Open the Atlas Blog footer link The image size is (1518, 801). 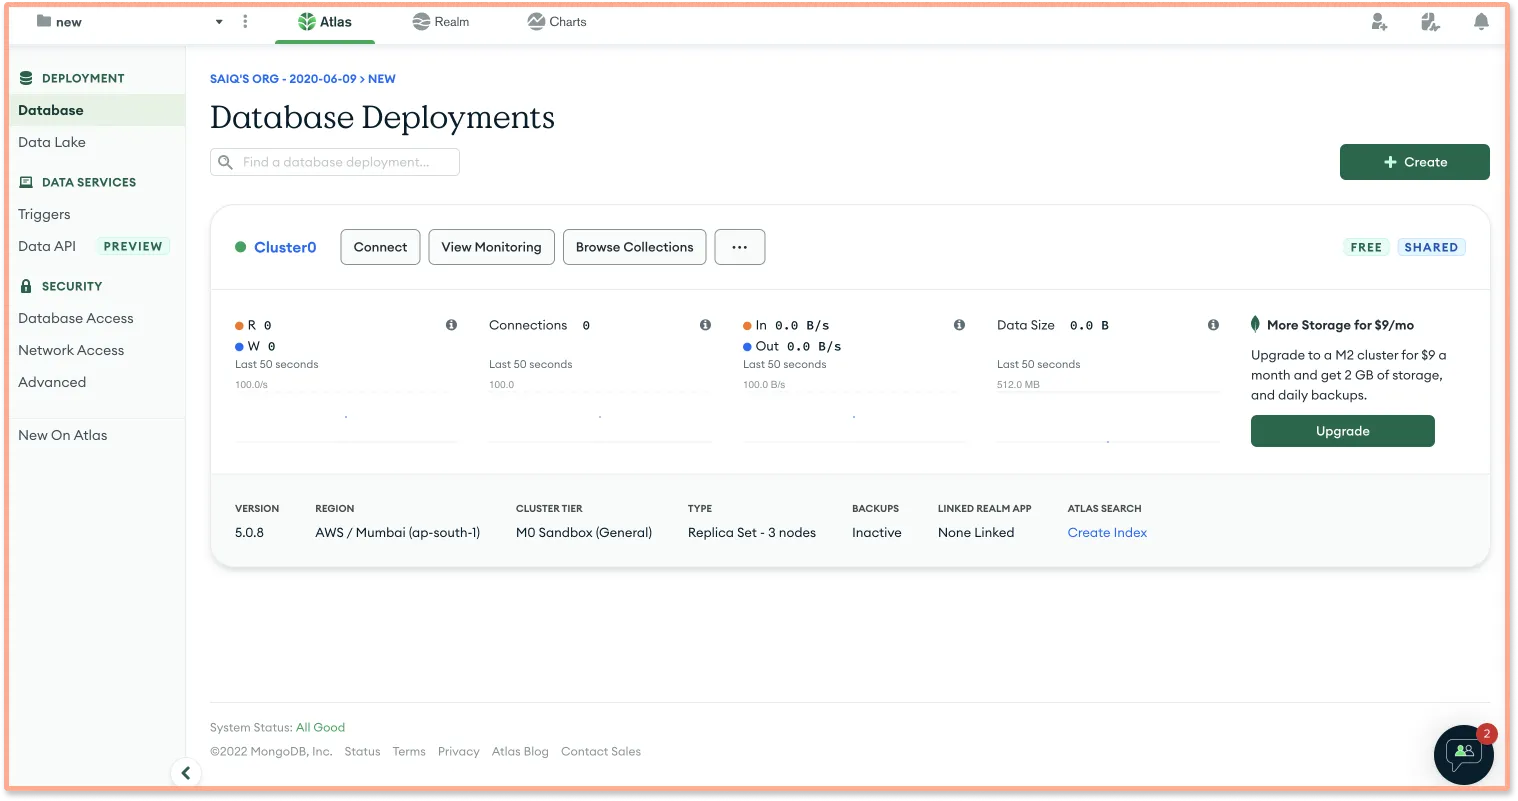coord(520,751)
